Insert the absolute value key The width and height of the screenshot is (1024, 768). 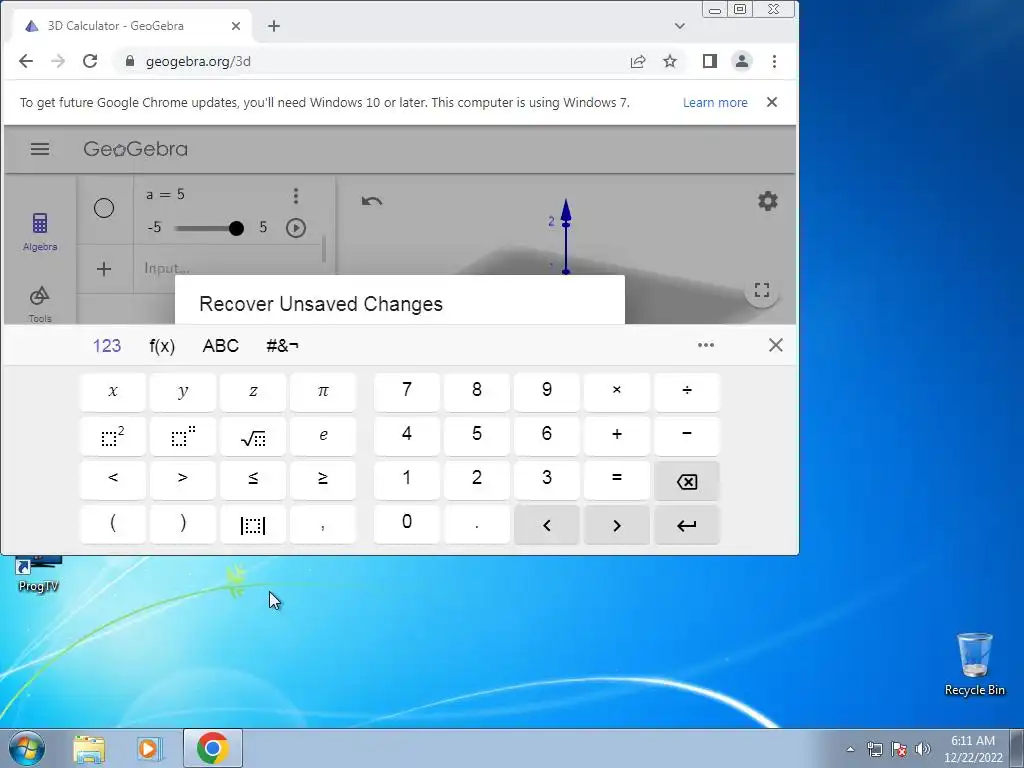(x=253, y=524)
